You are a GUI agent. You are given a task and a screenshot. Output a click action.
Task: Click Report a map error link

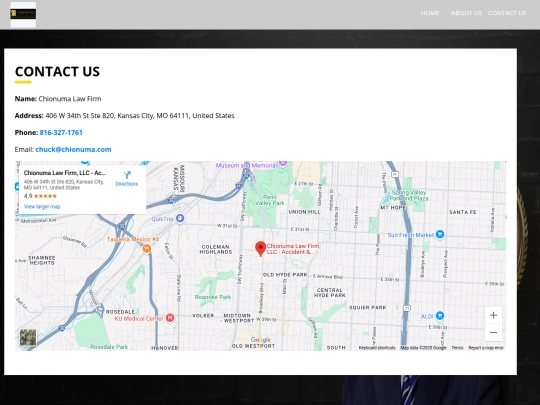click(486, 348)
